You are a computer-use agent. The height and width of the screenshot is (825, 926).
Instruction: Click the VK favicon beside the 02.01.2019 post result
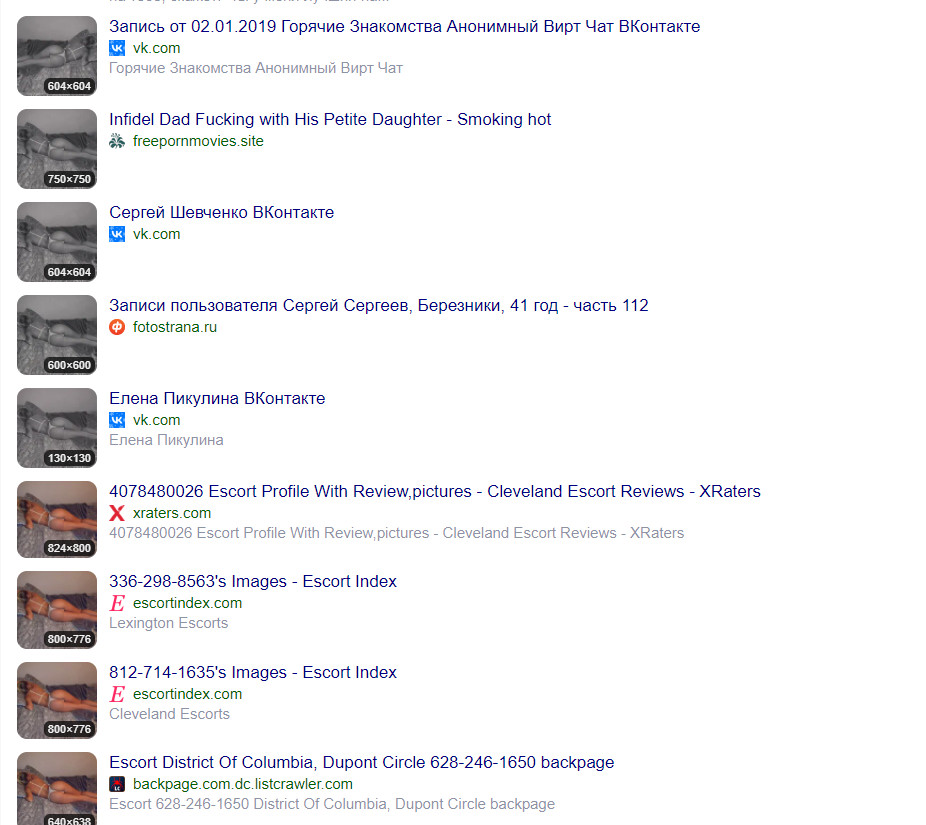coord(117,48)
